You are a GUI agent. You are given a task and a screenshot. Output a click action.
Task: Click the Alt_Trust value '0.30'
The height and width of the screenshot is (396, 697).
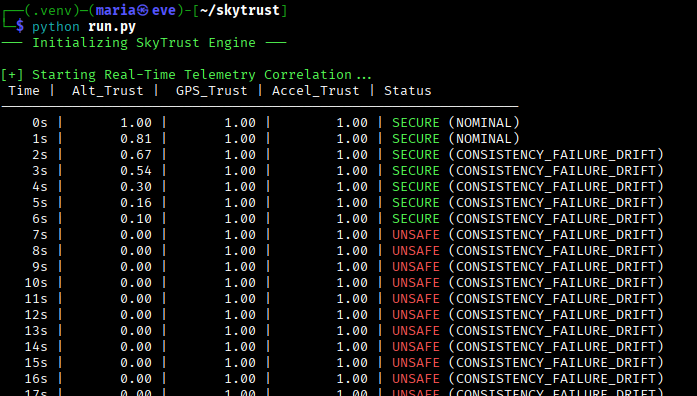click(x=136, y=187)
